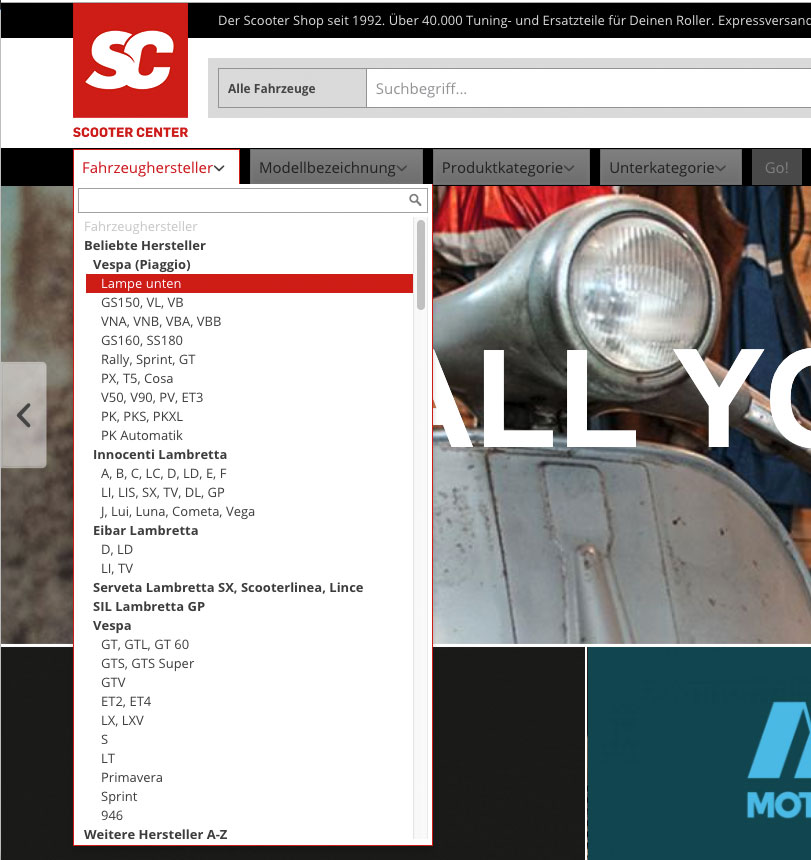Focus the Suchbegriff search field
The height and width of the screenshot is (860, 811).
click(588, 88)
